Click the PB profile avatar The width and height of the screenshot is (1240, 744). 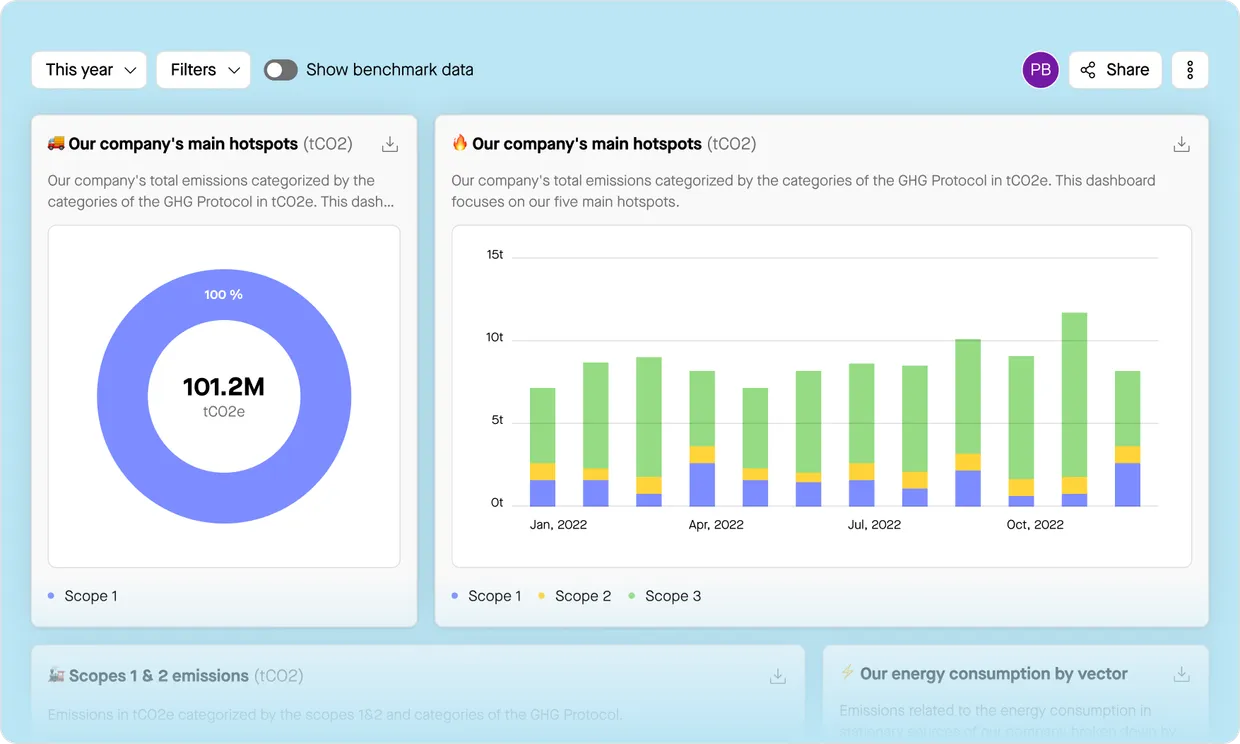click(x=1040, y=69)
